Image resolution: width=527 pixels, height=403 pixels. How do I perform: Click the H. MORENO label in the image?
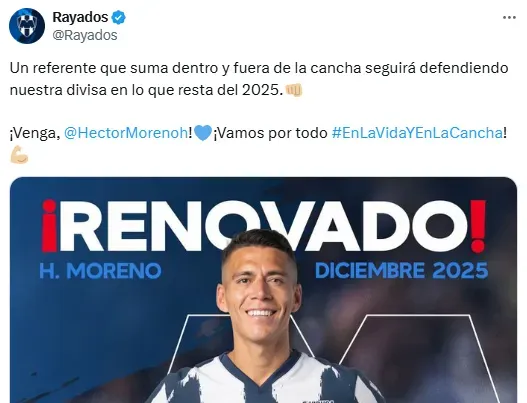point(100,271)
